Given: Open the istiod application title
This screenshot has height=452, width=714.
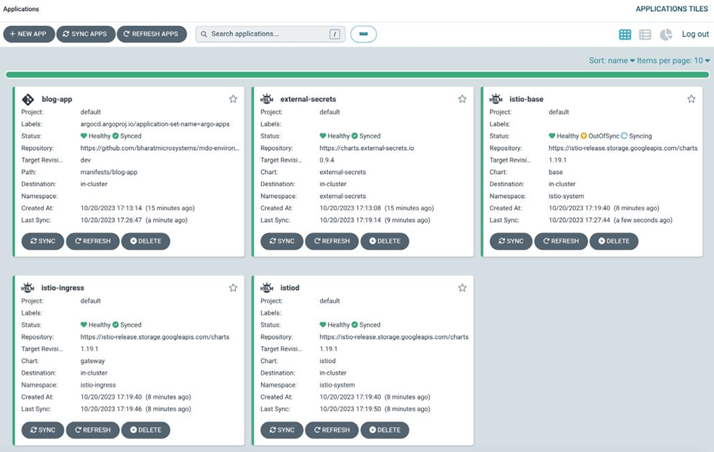Looking at the screenshot, I should pyautogui.click(x=290, y=288).
